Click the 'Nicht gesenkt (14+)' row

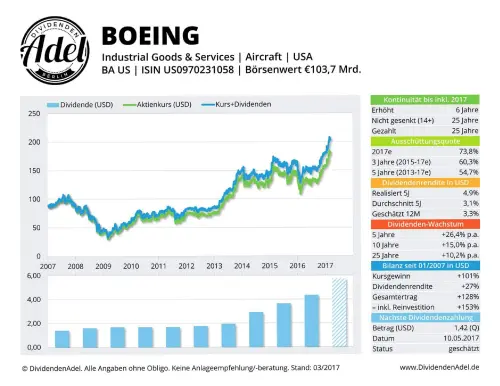425,120
